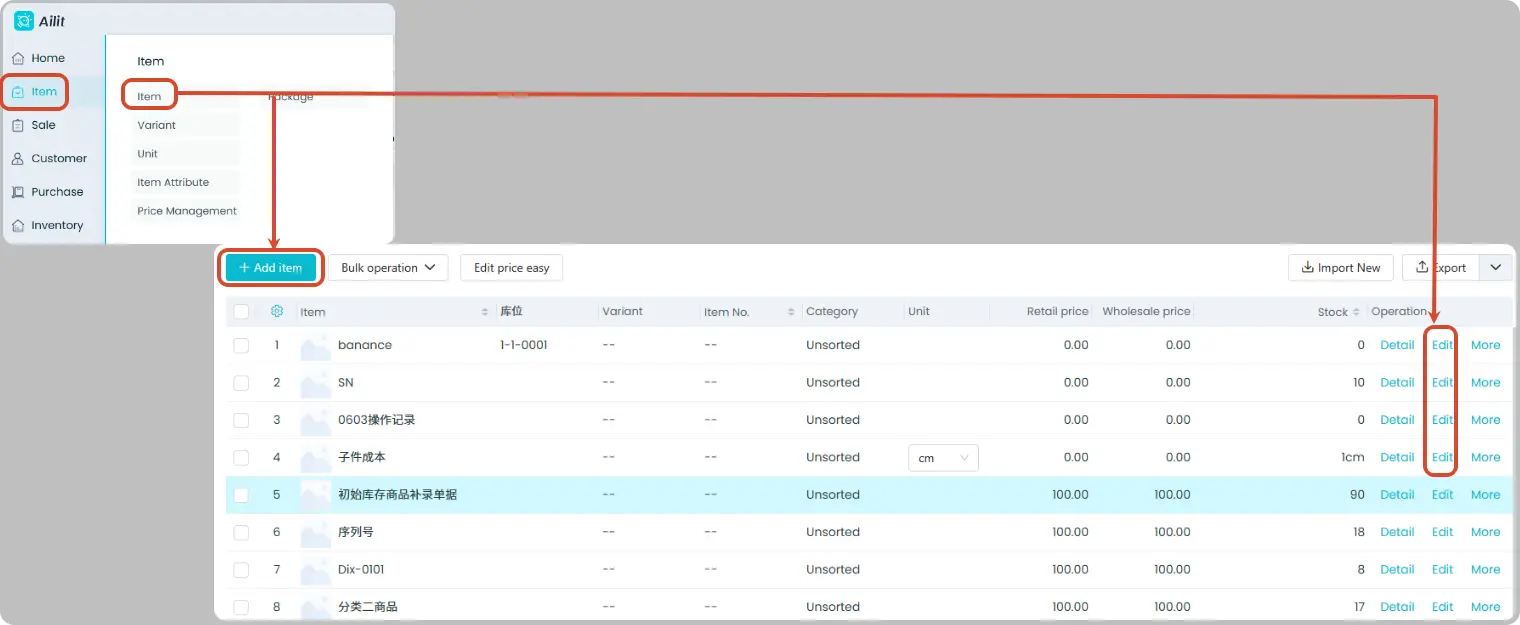Edit the 序列号 item
The height and width of the screenshot is (625, 1520).
(x=1442, y=532)
